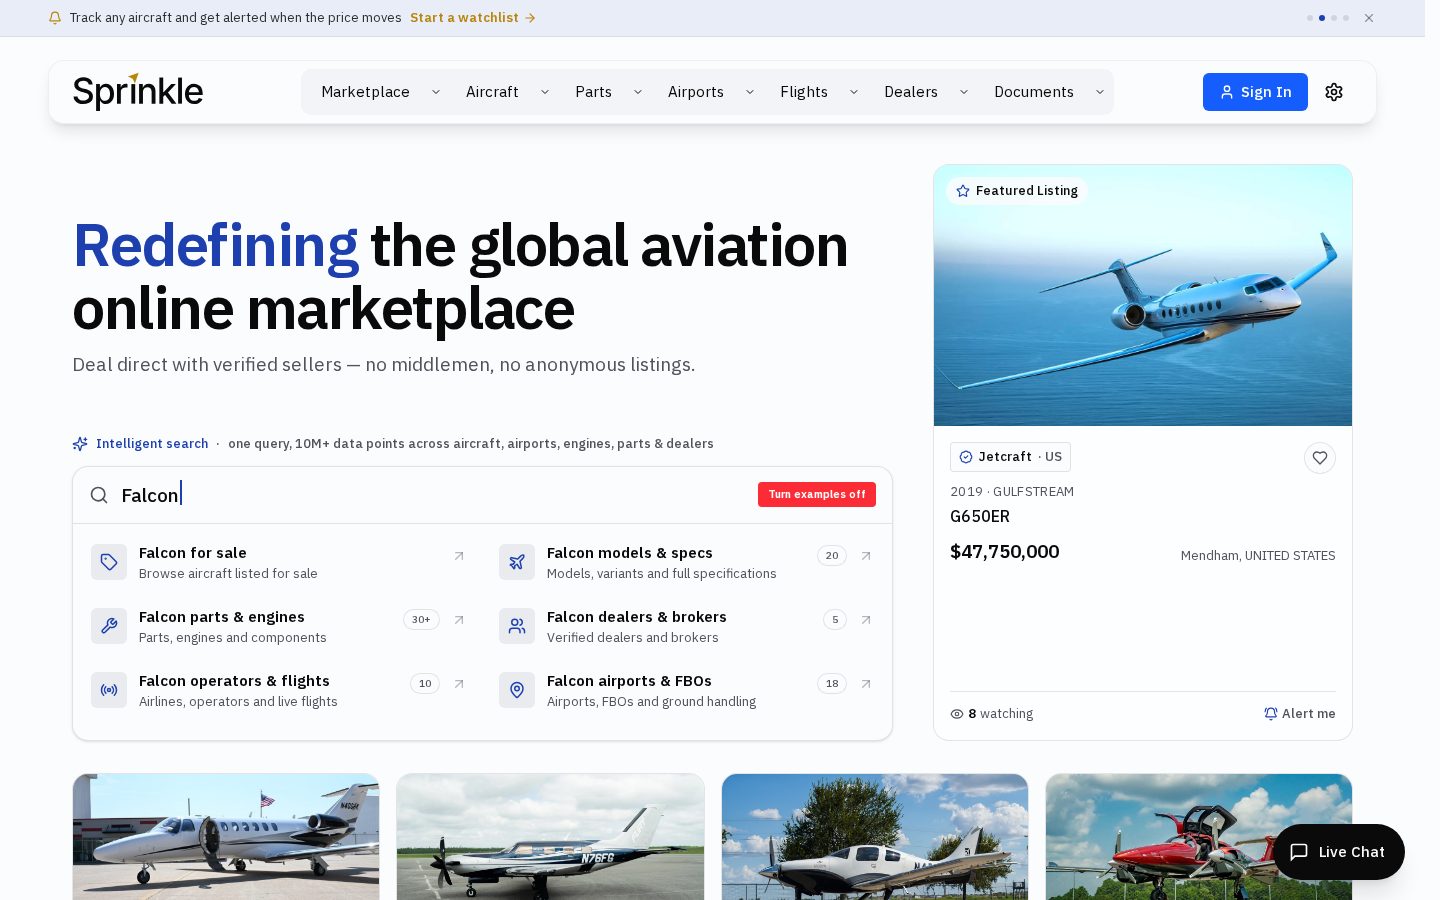Open the Dealers nav item

[911, 92]
